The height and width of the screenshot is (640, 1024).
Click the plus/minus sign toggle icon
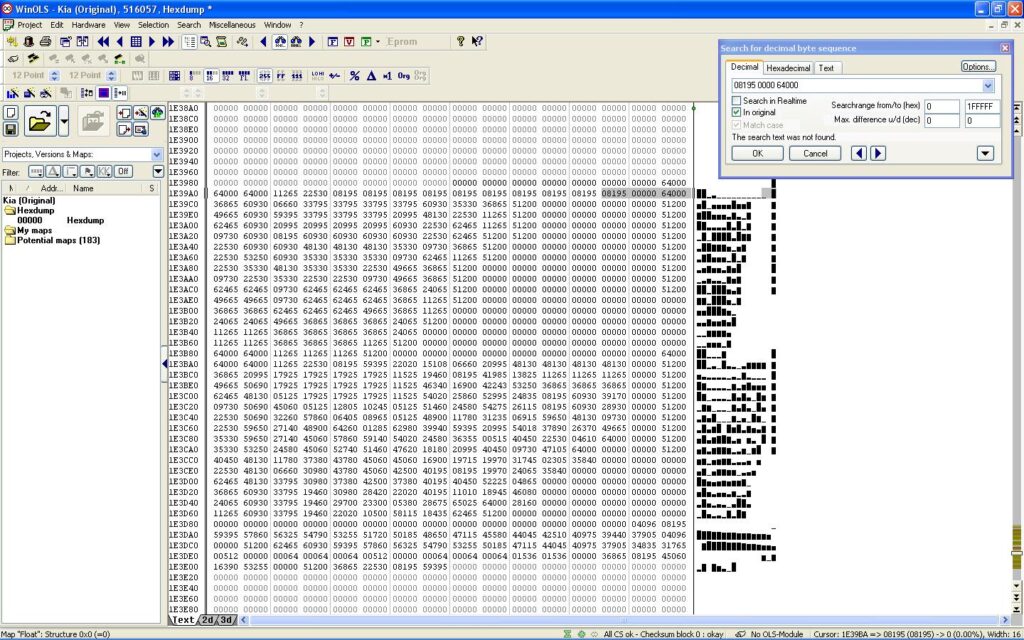click(x=334, y=76)
